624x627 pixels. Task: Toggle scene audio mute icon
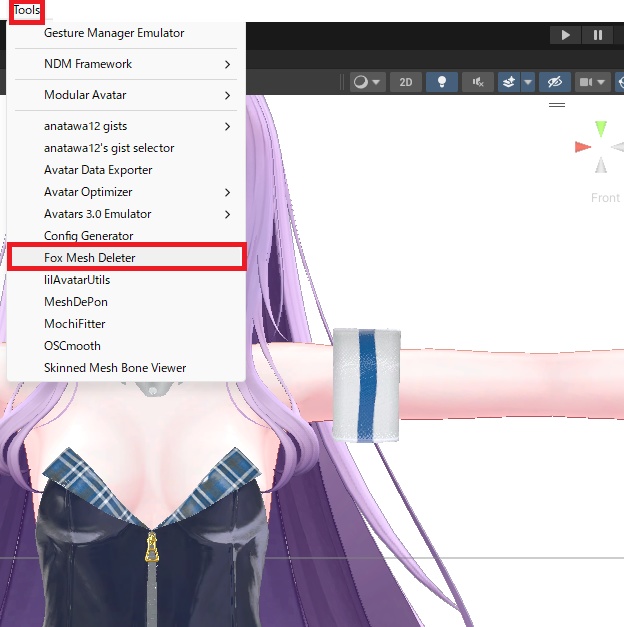(x=478, y=82)
